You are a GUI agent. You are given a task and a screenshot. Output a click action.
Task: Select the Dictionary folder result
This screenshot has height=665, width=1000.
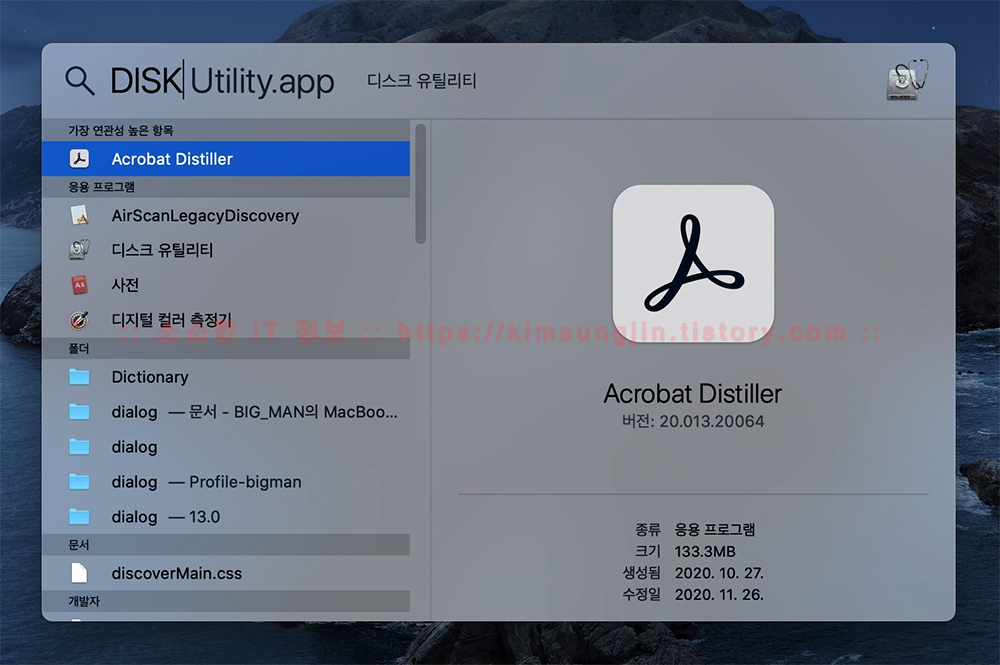pyautogui.click(x=226, y=377)
